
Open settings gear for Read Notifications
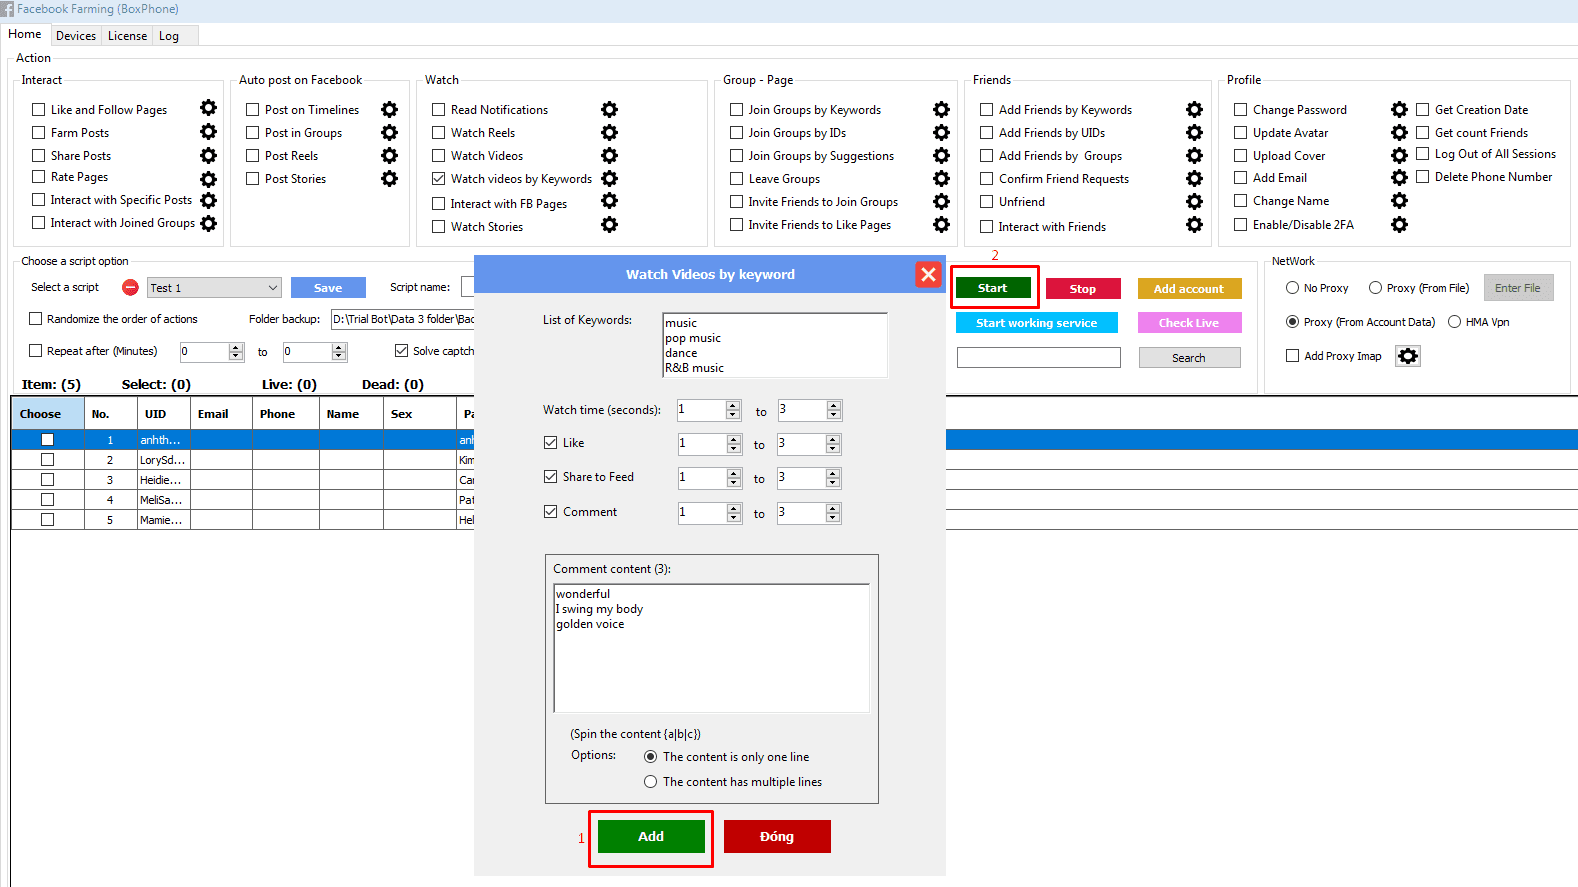click(609, 109)
